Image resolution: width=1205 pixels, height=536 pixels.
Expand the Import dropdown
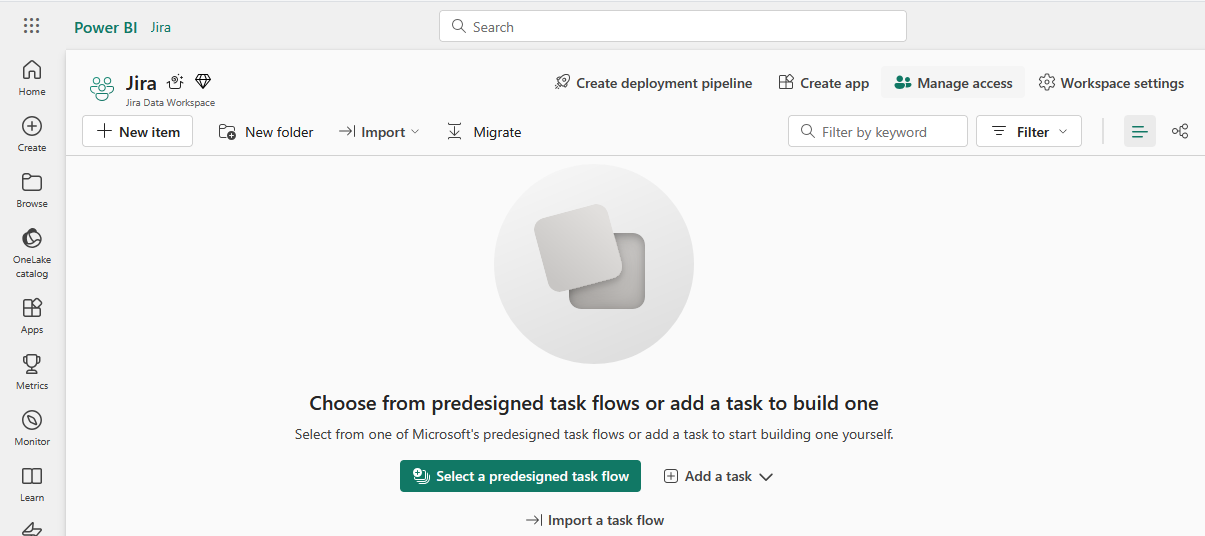(379, 132)
